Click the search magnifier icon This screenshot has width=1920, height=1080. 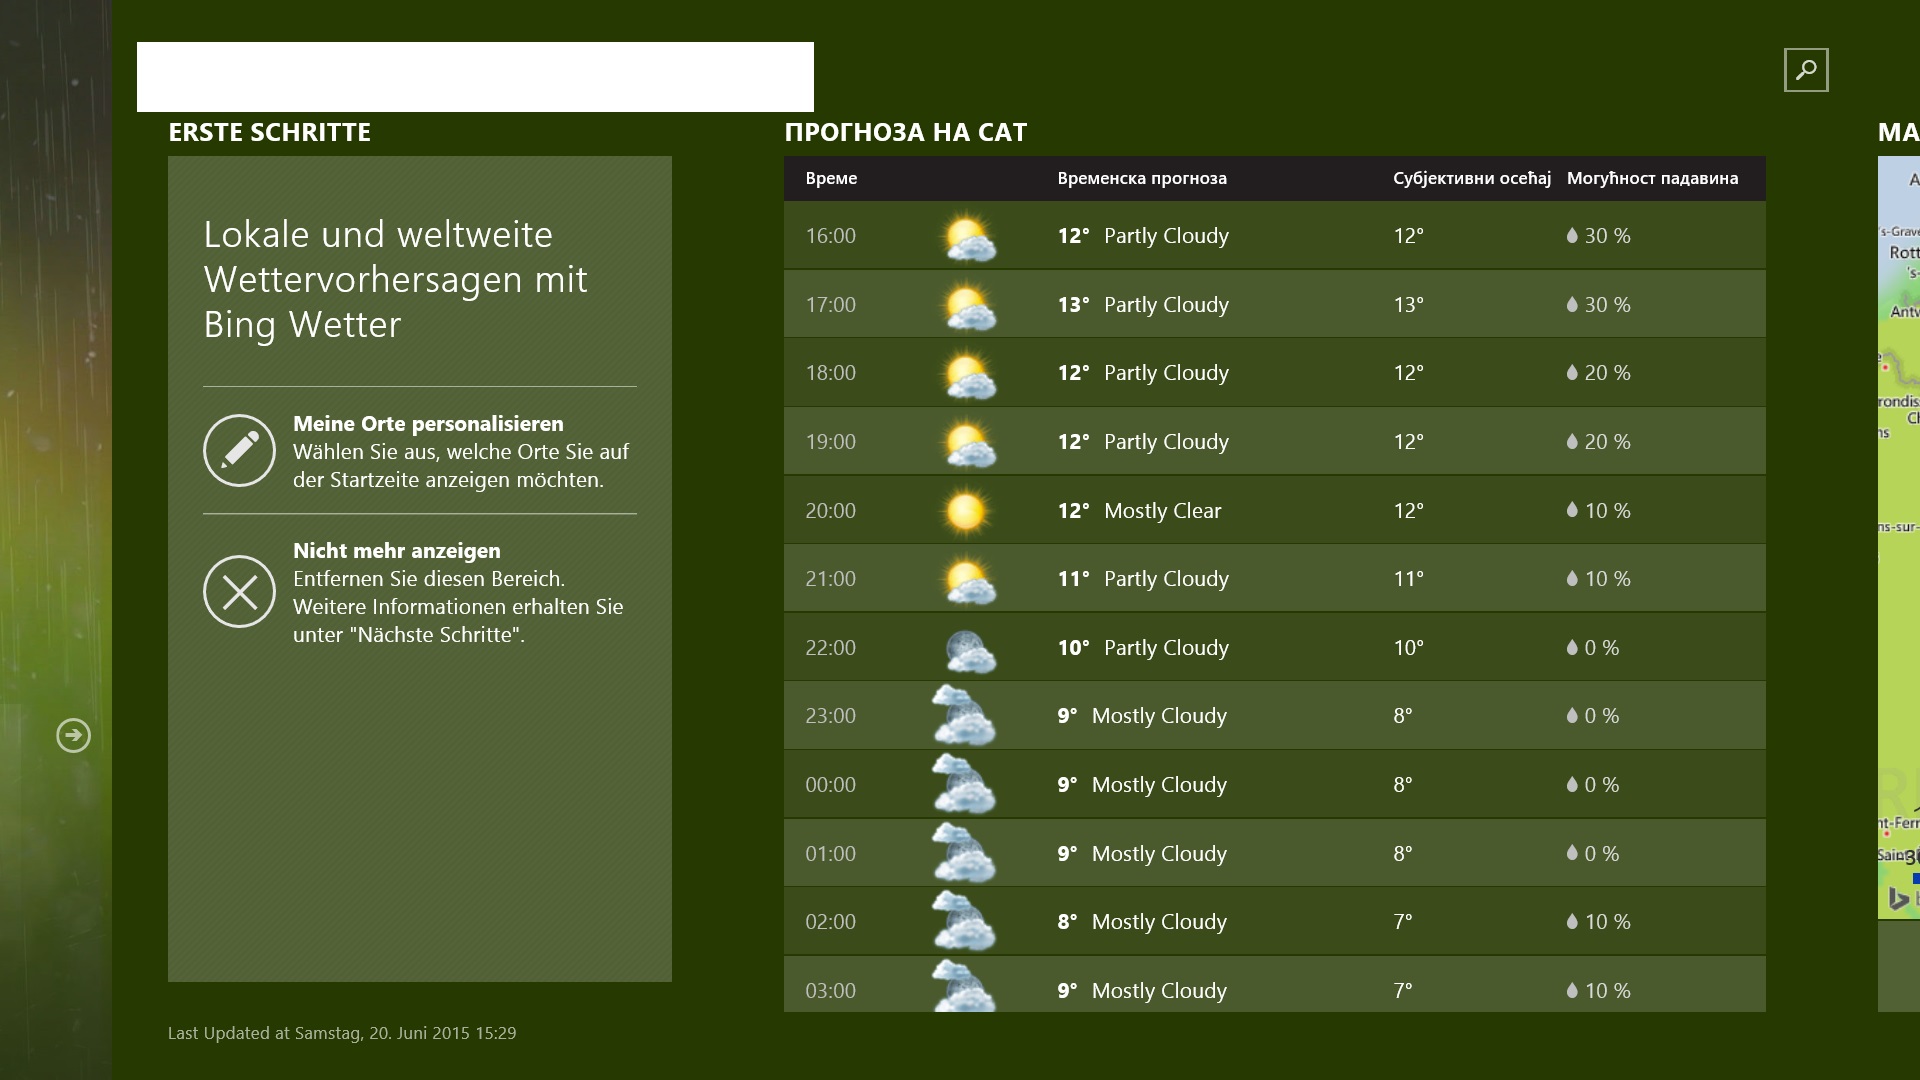[x=1805, y=70]
